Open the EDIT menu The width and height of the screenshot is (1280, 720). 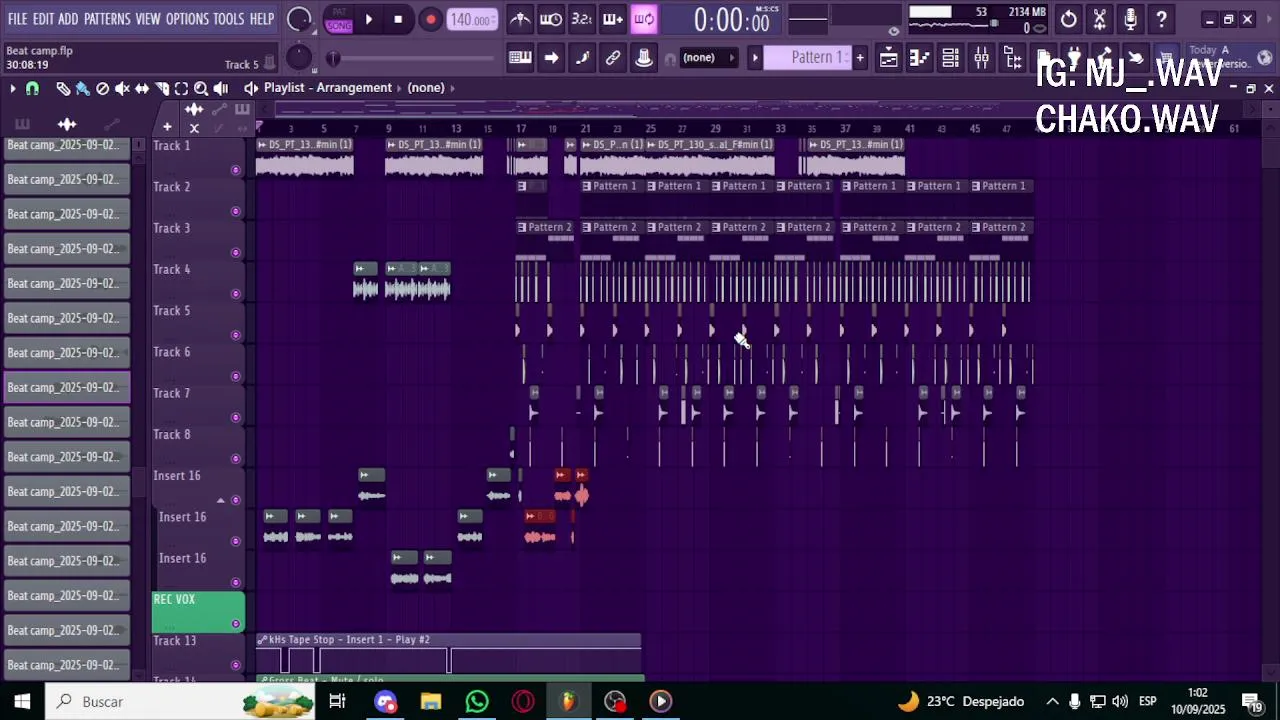[43, 19]
